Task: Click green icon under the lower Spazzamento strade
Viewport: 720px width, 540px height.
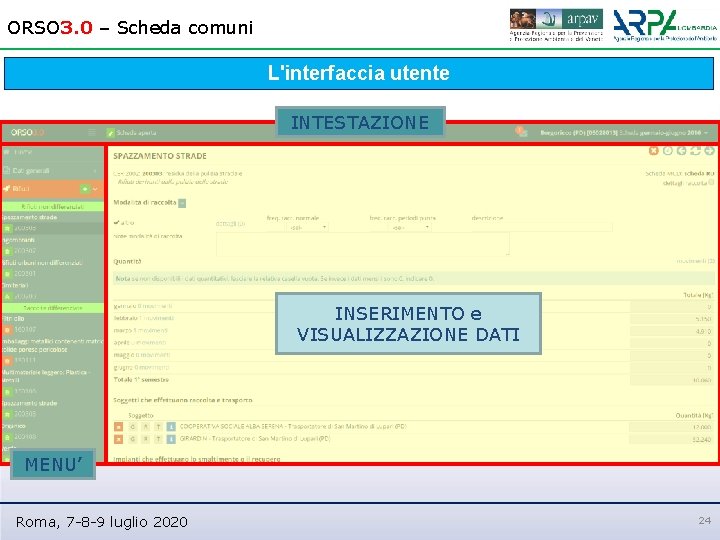Action: click(7, 414)
